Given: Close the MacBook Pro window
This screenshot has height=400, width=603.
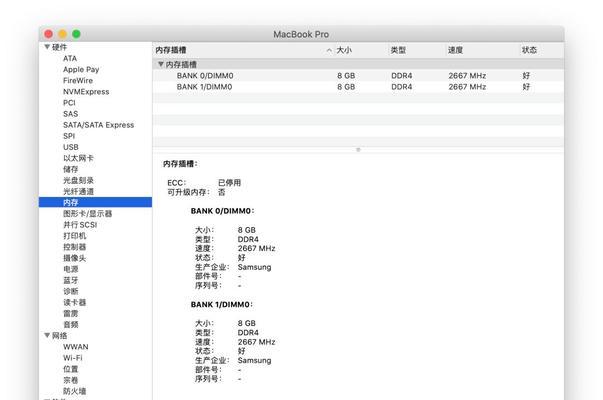Looking at the screenshot, I should click(x=48, y=34).
